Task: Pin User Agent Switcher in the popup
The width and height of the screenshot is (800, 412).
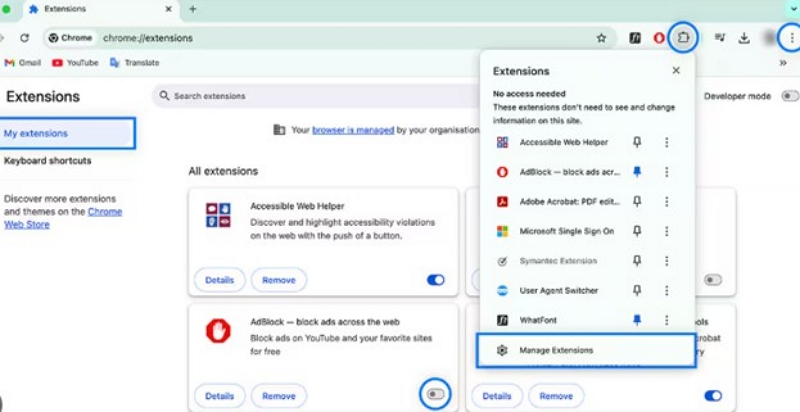Action: pyautogui.click(x=637, y=290)
